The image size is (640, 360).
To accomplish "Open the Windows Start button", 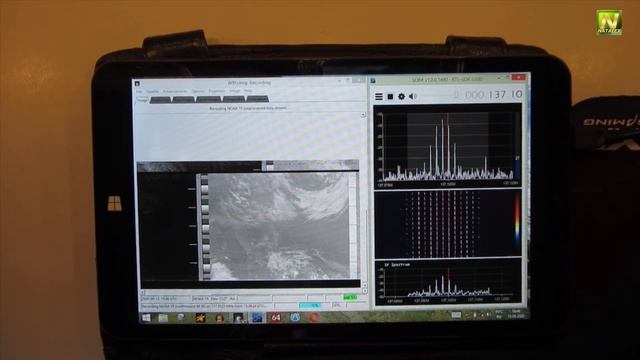I will tap(146, 318).
